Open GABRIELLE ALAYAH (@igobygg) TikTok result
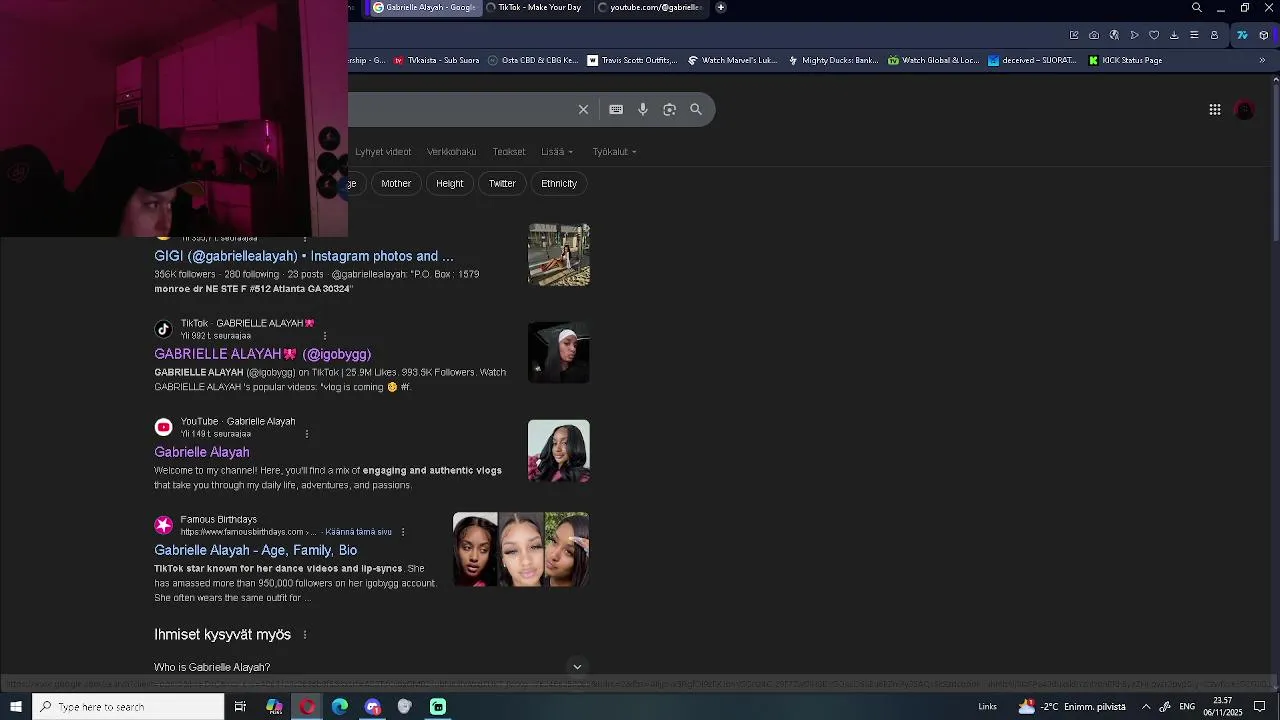The width and height of the screenshot is (1280, 720). (262, 354)
